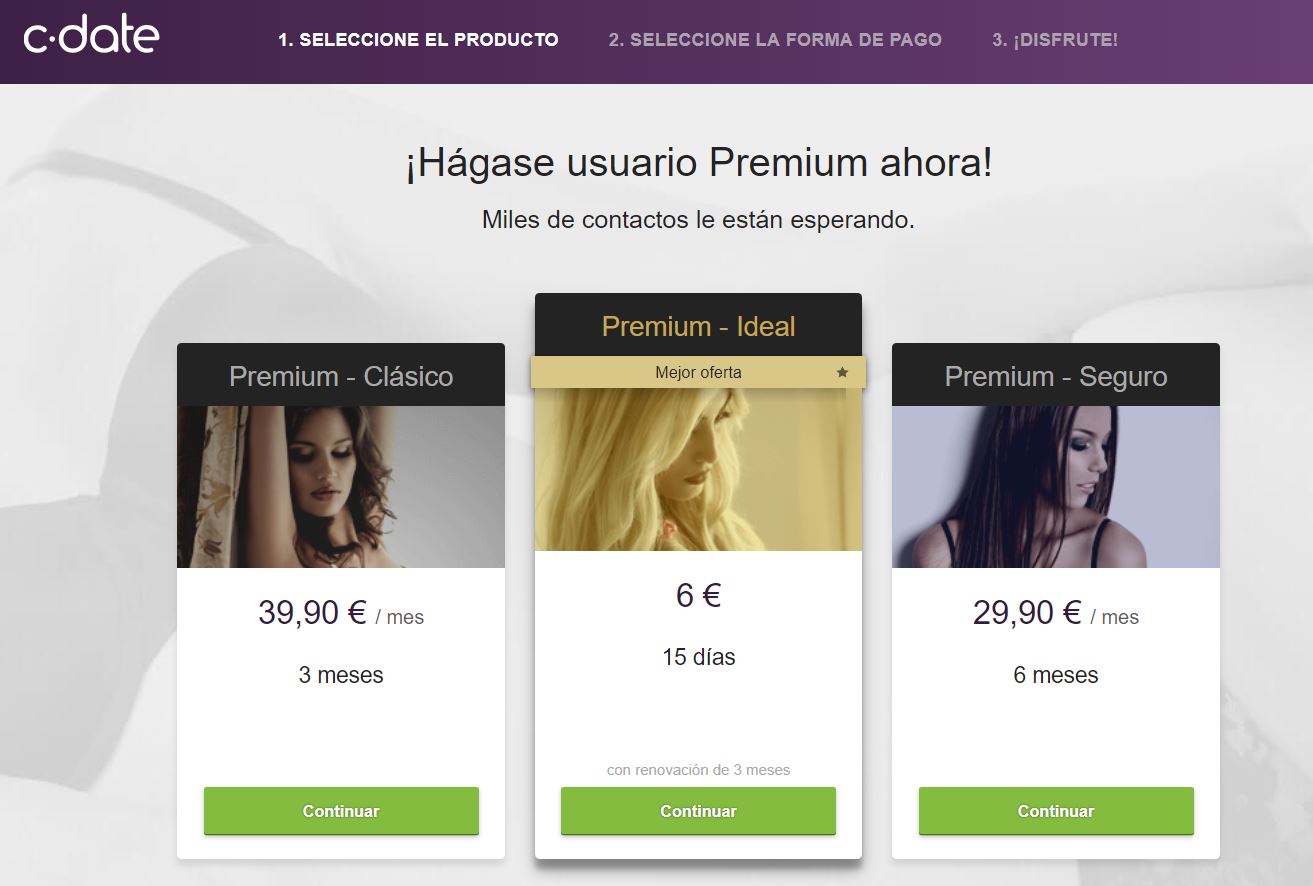Select the Premium - Ideal gold title
The height and width of the screenshot is (886, 1313).
(x=698, y=326)
